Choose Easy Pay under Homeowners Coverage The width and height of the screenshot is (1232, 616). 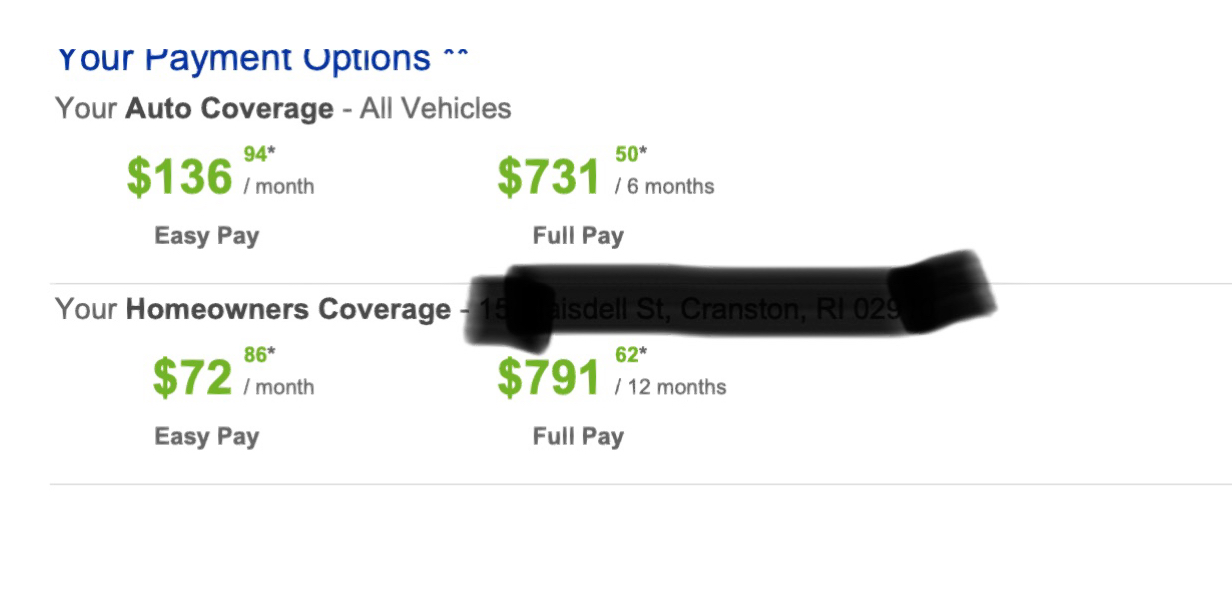click(207, 436)
